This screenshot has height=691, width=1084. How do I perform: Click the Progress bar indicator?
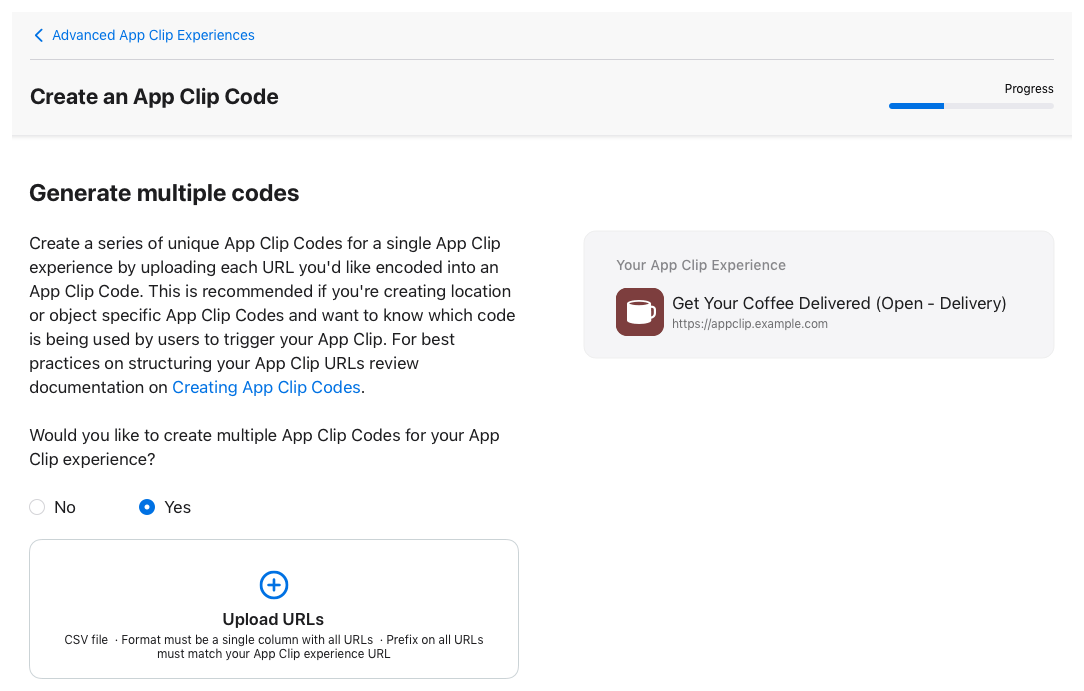pyautogui.click(x=970, y=105)
